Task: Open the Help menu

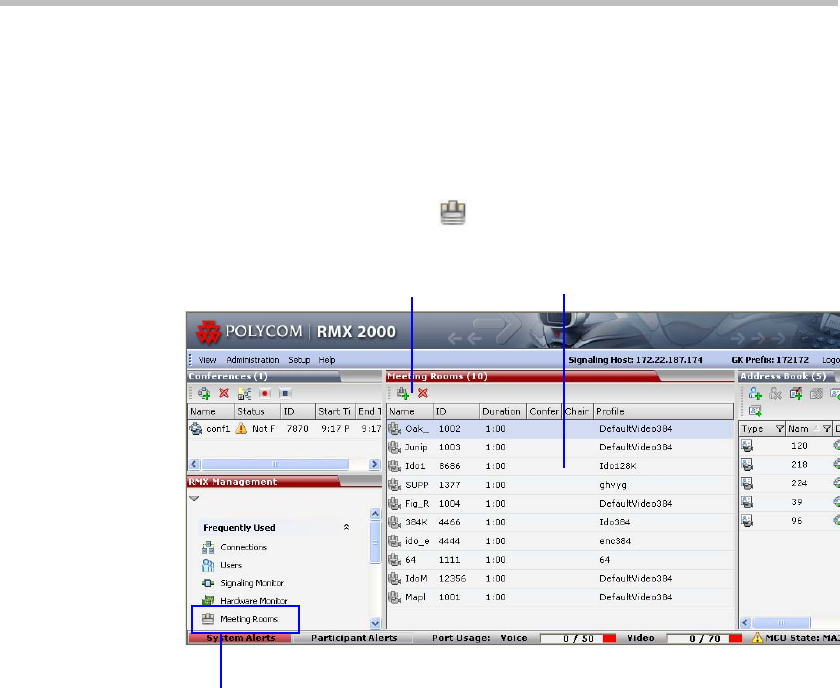Action: pyautogui.click(x=327, y=360)
